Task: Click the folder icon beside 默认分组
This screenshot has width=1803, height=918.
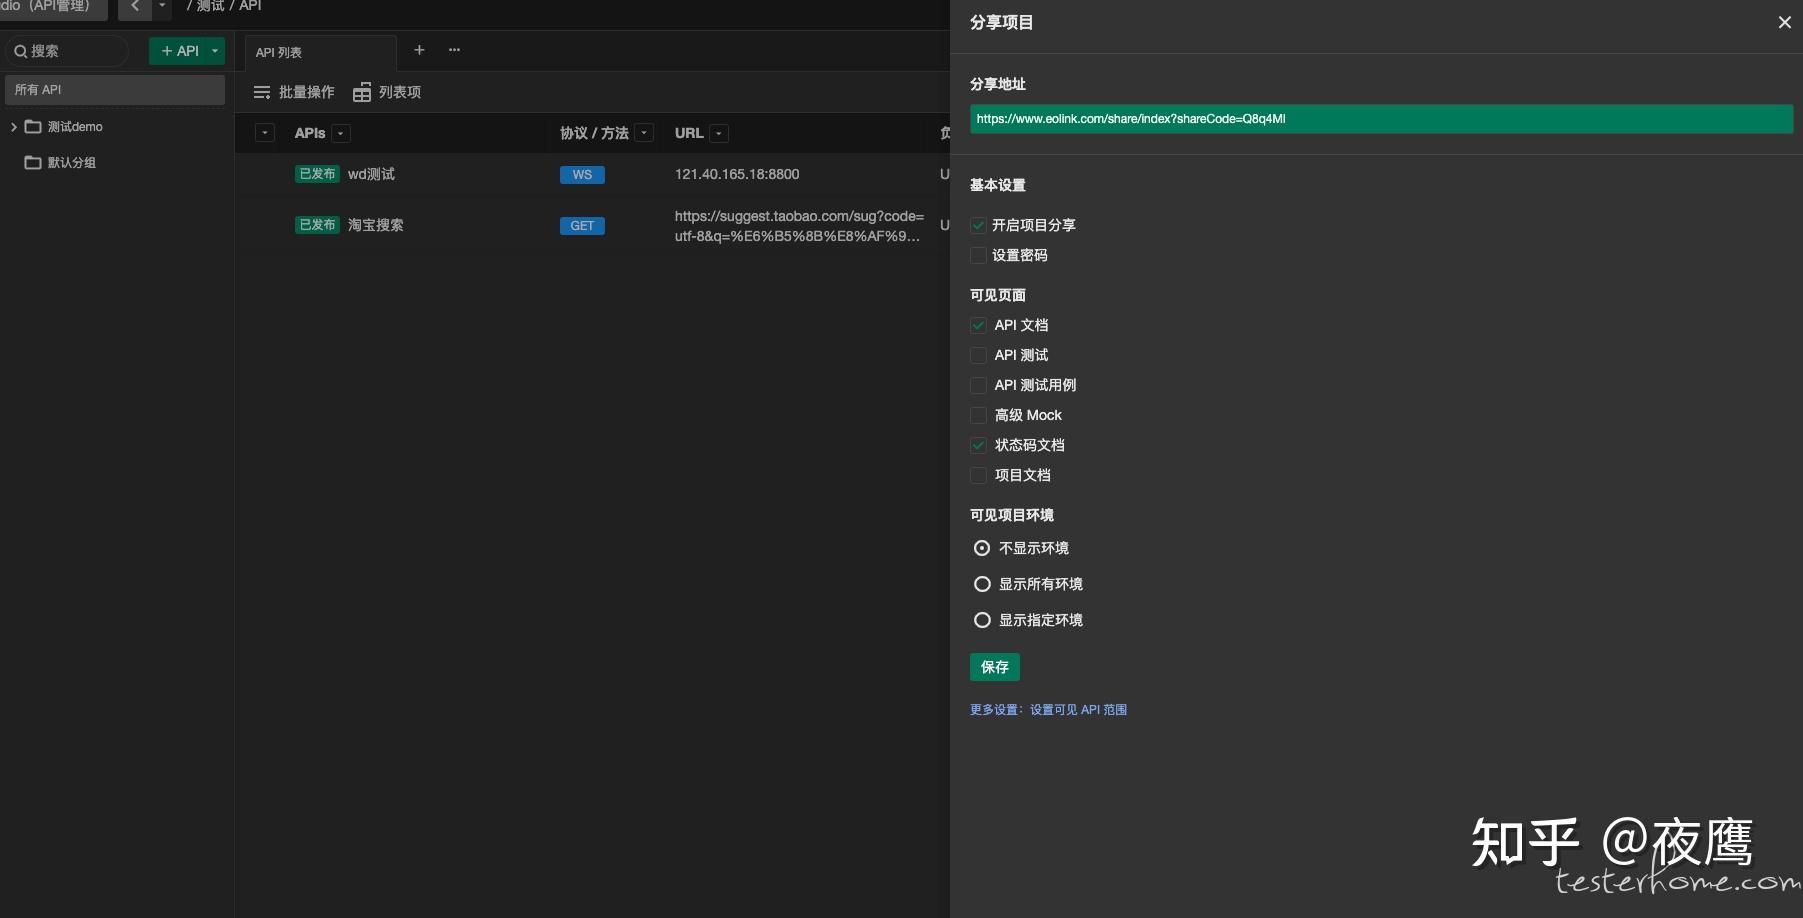Action: pos(33,162)
